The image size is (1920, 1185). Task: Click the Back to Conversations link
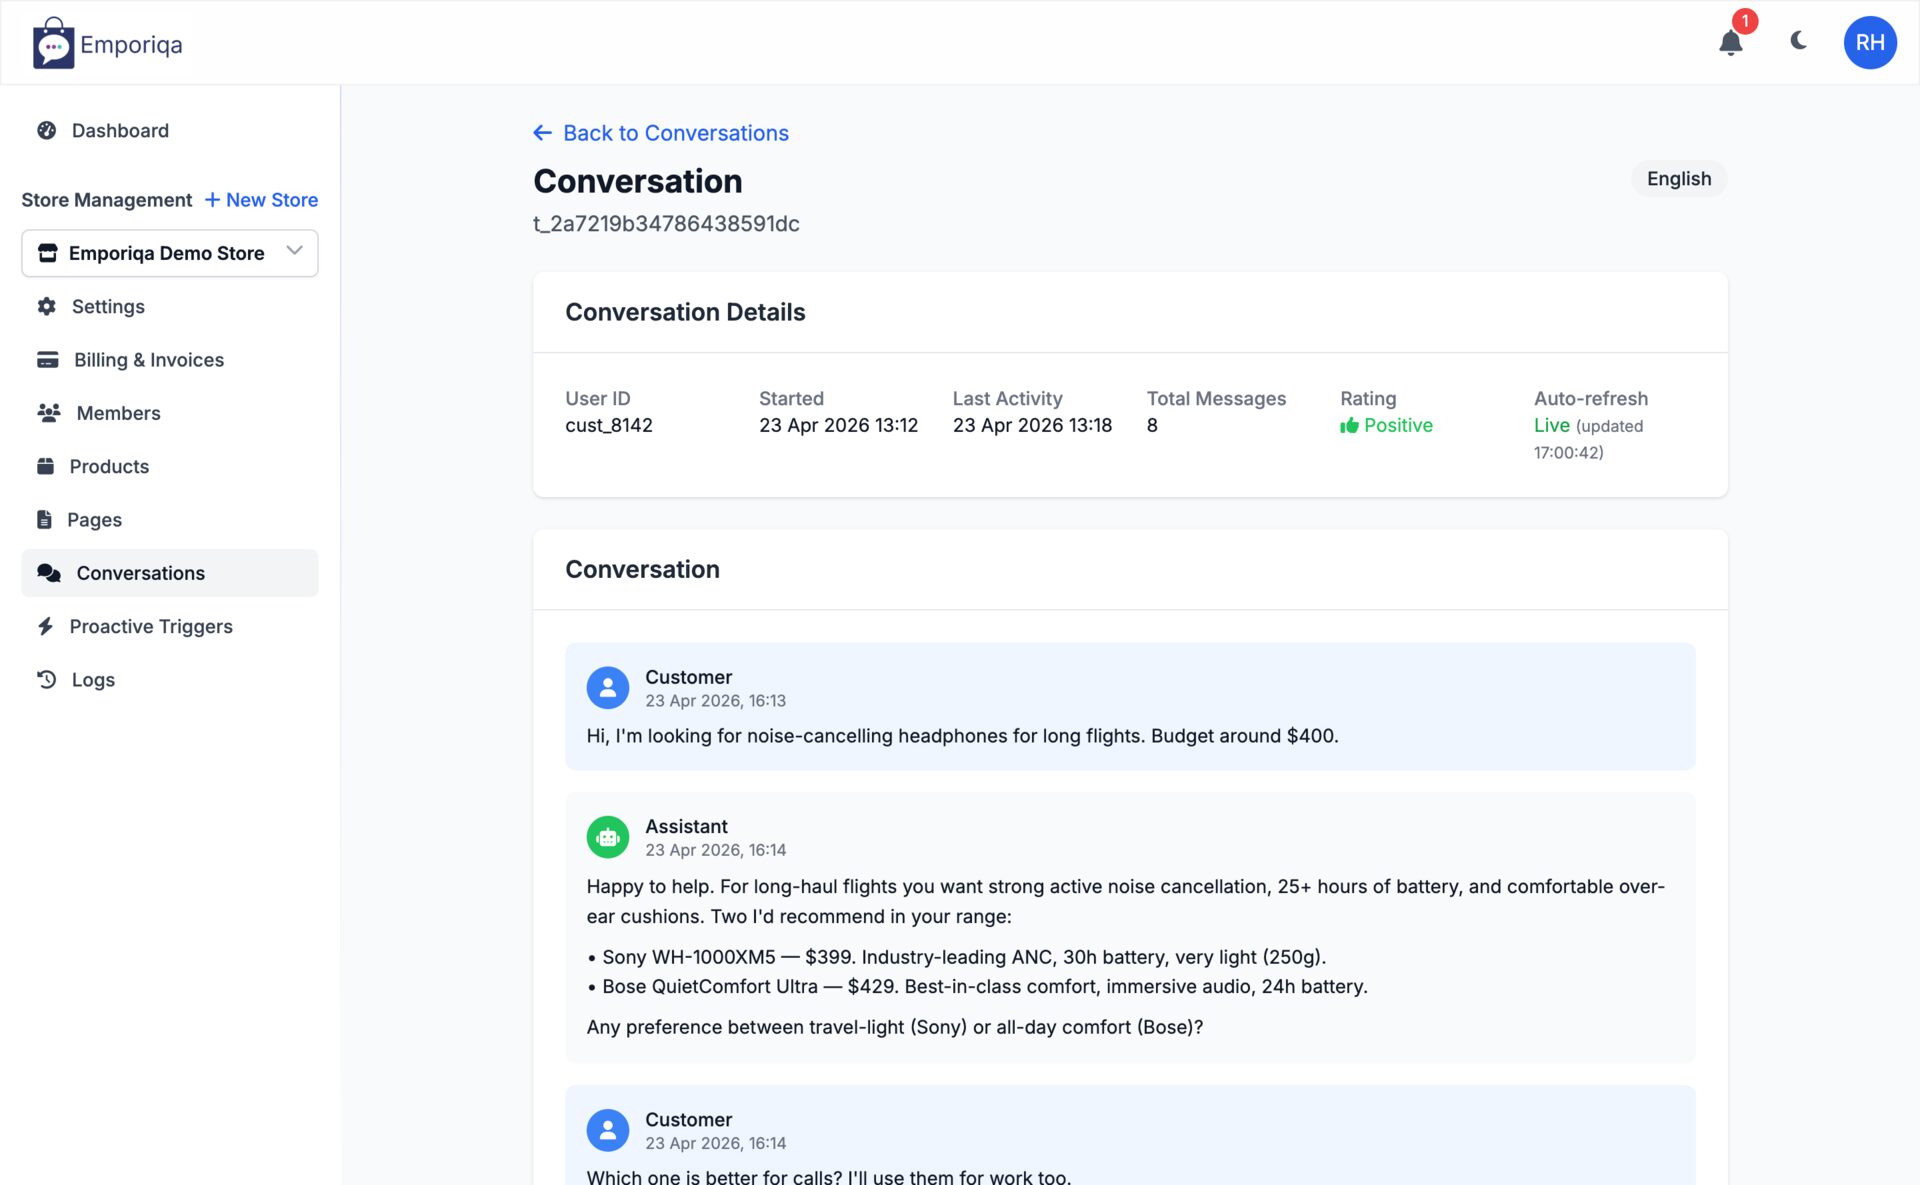(660, 132)
